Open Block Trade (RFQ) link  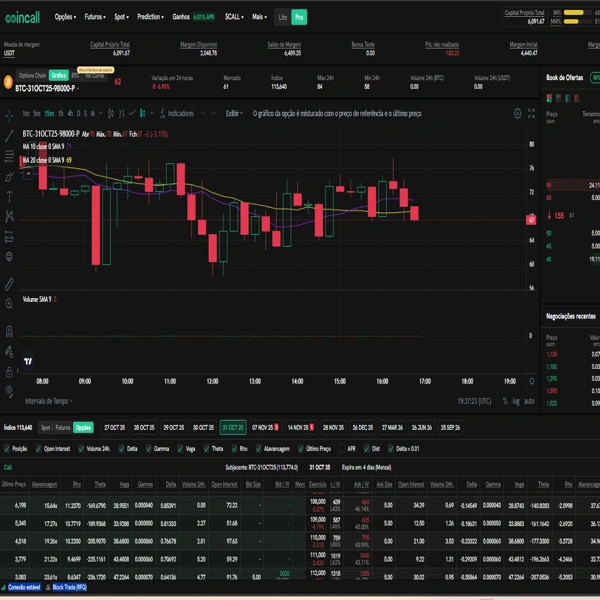point(69,587)
